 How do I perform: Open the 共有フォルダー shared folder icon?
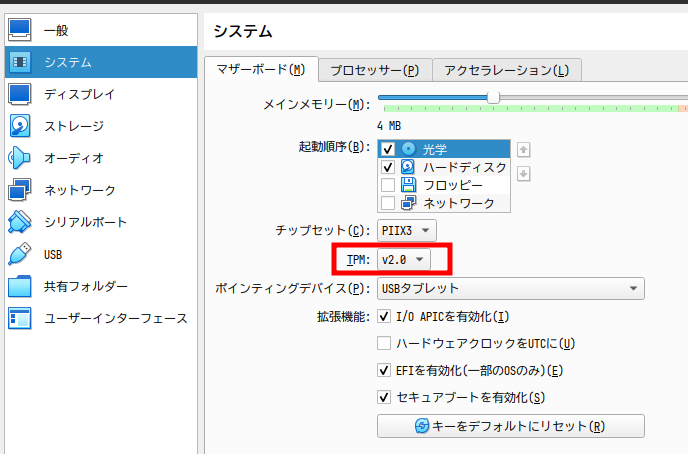point(21,286)
